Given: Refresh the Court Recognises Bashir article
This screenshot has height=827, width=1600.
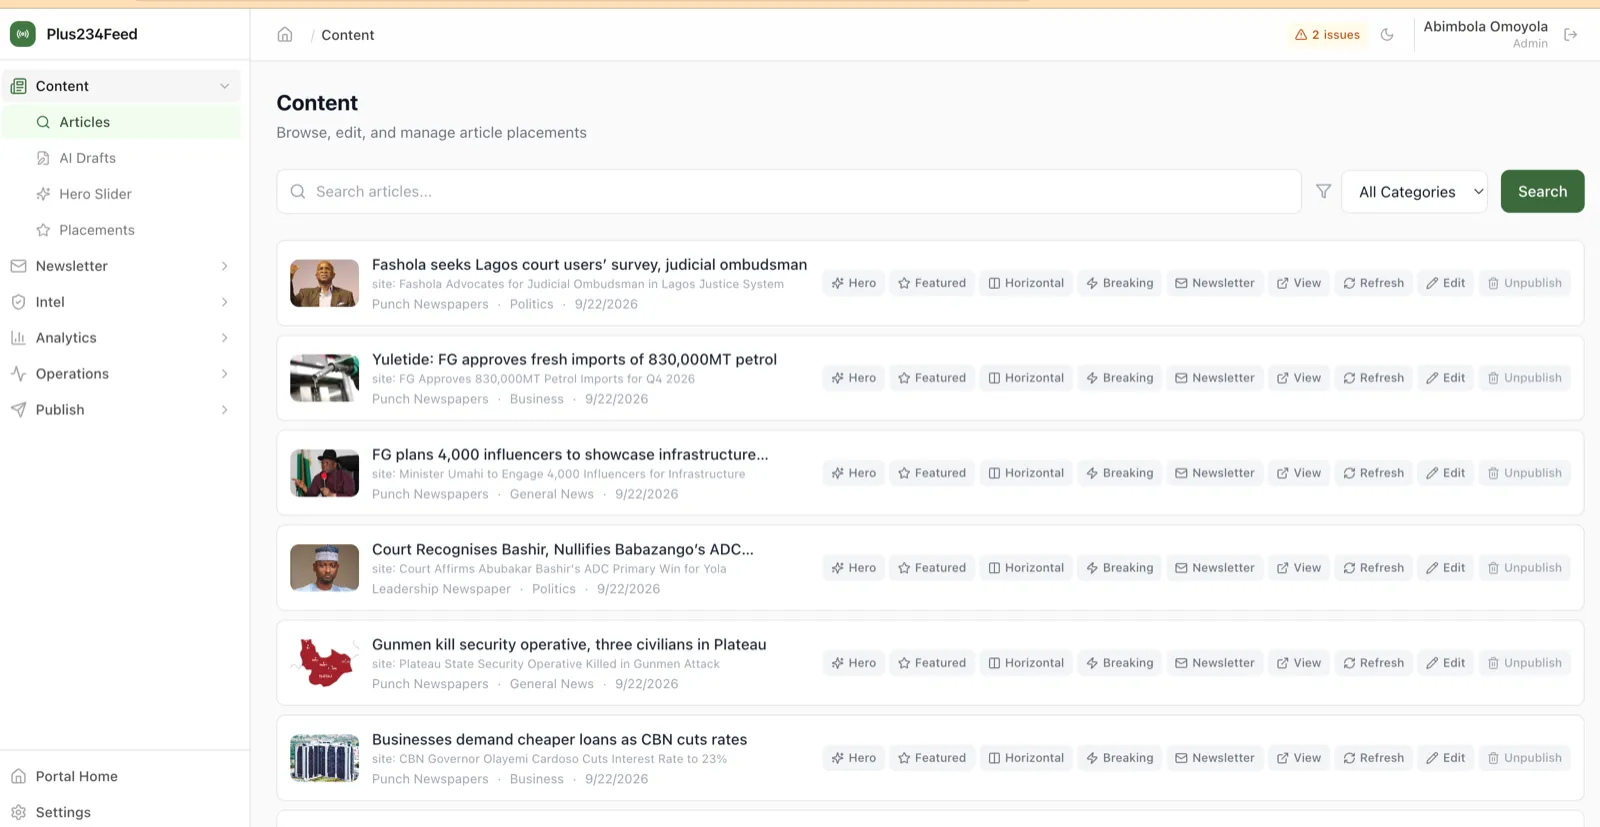Looking at the screenshot, I should [1374, 568].
